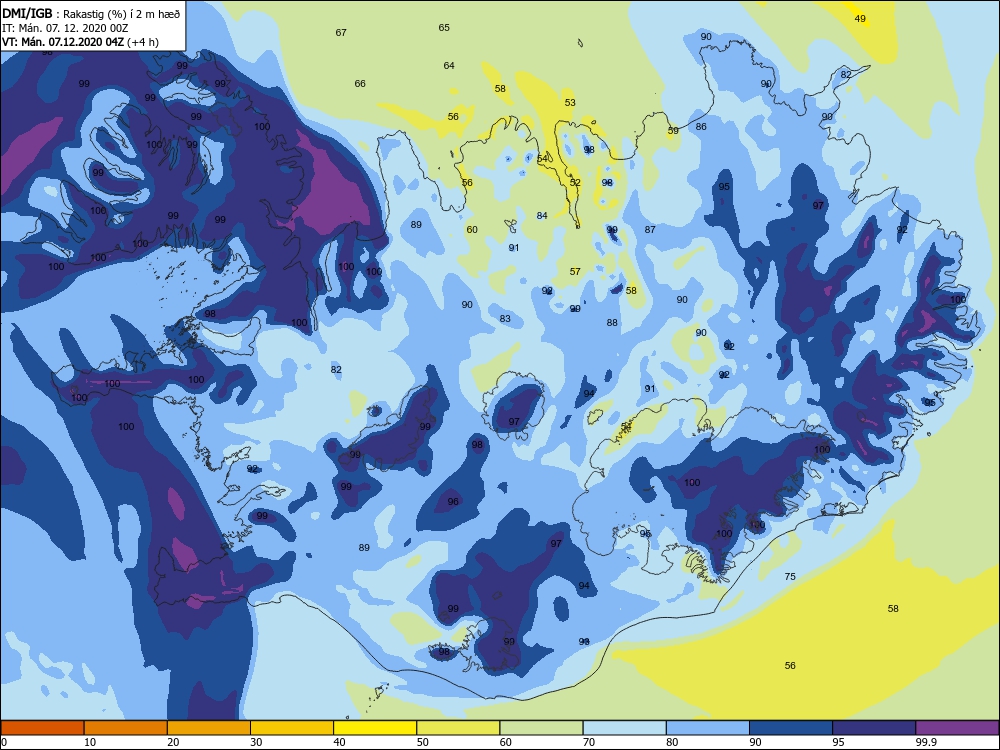Click the map humidity value 67
Screen dimensions: 1000x750
click(x=341, y=33)
